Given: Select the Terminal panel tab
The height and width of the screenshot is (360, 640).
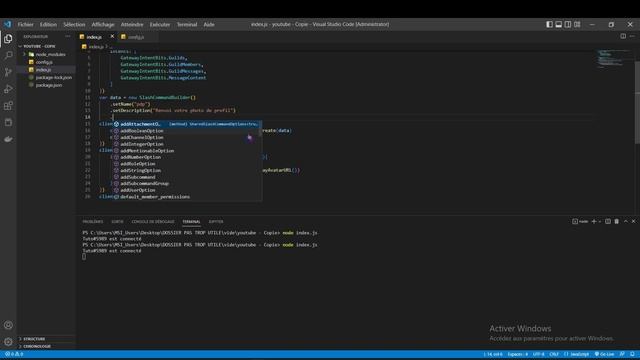Looking at the screenshot, I should [x=191, y=222].
